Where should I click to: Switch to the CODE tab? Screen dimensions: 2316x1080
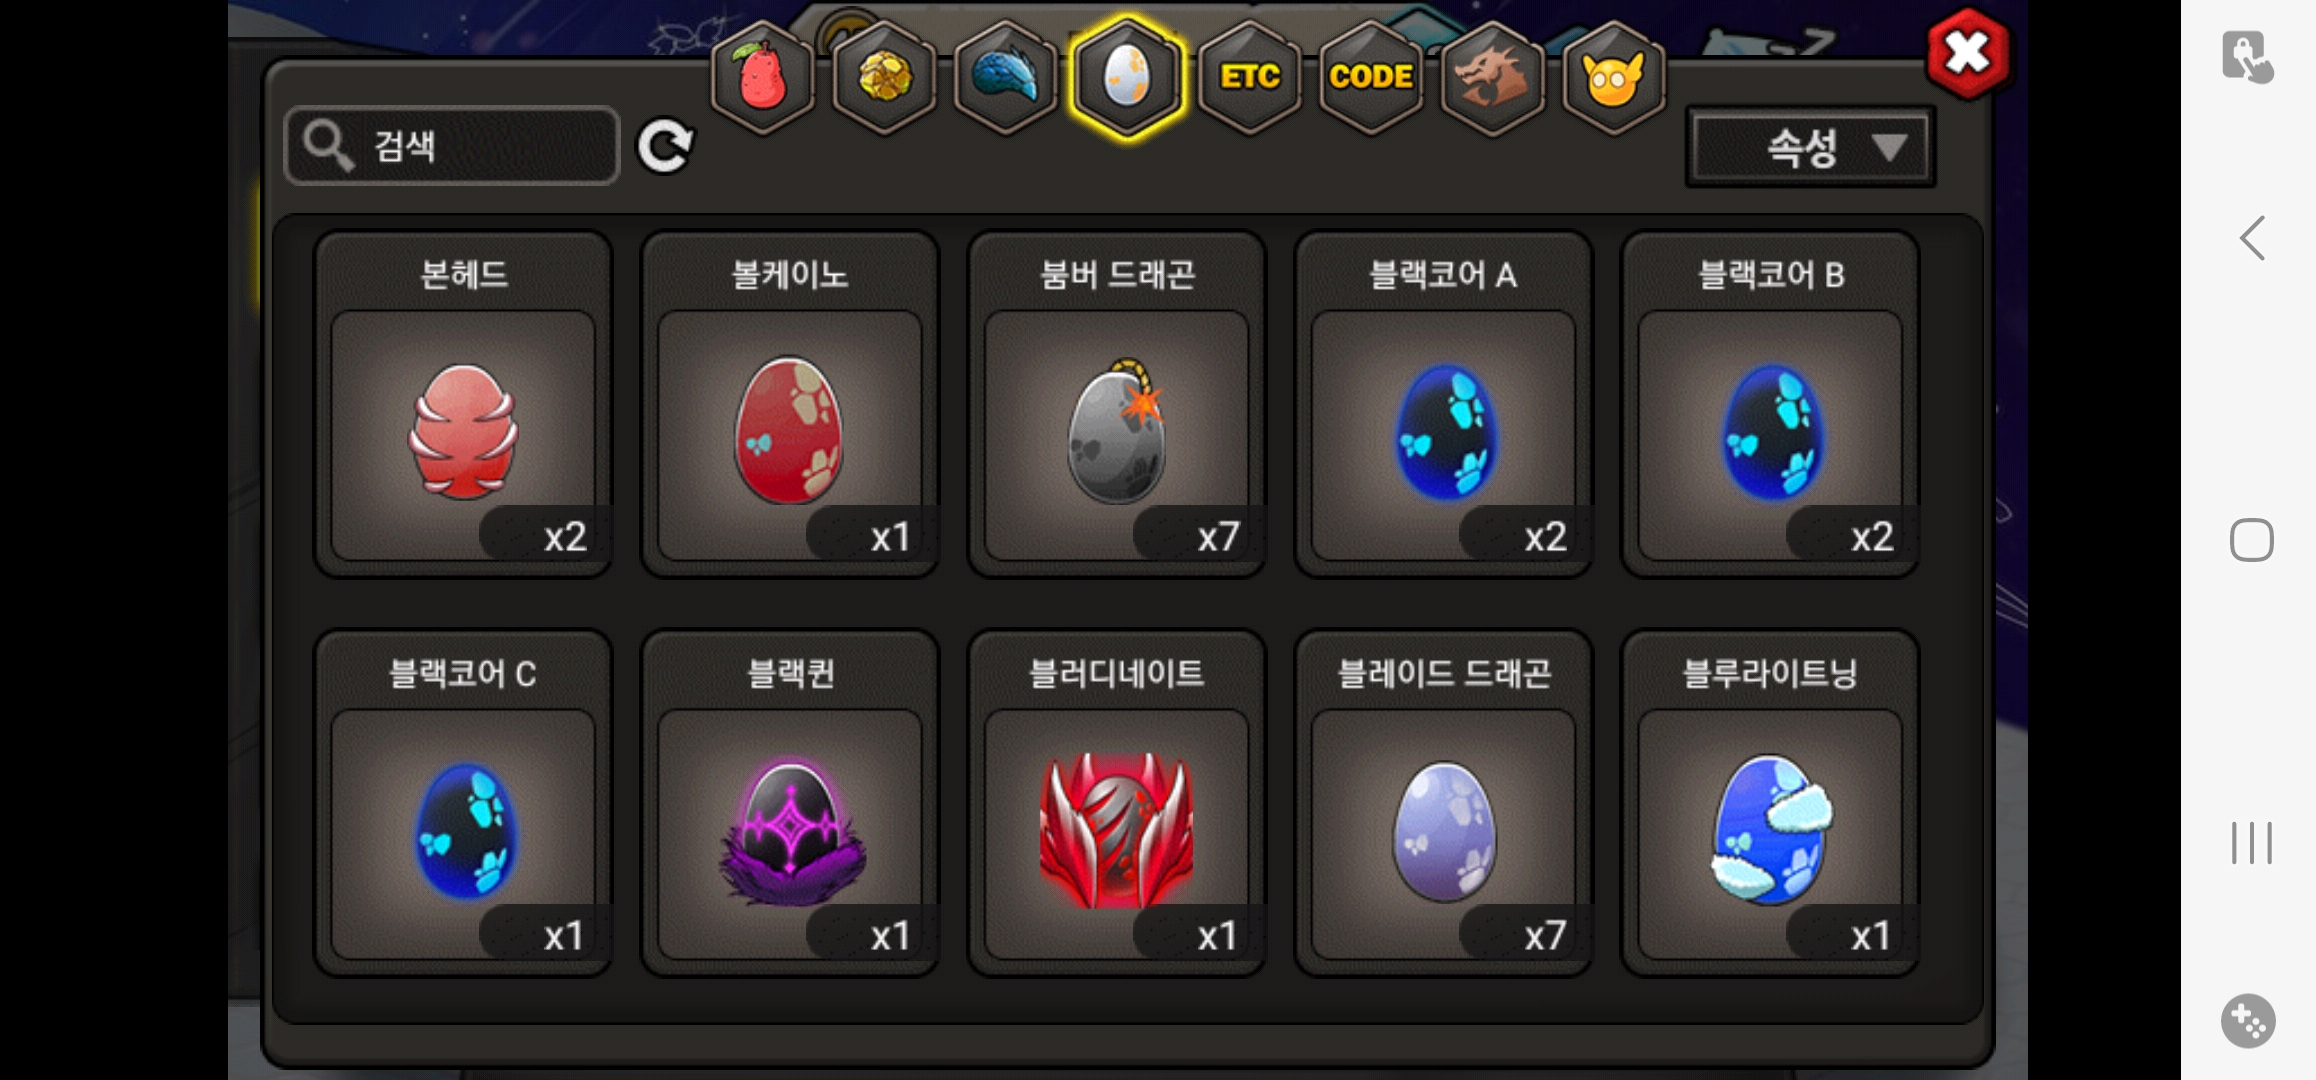click(x=1371, y=77)
